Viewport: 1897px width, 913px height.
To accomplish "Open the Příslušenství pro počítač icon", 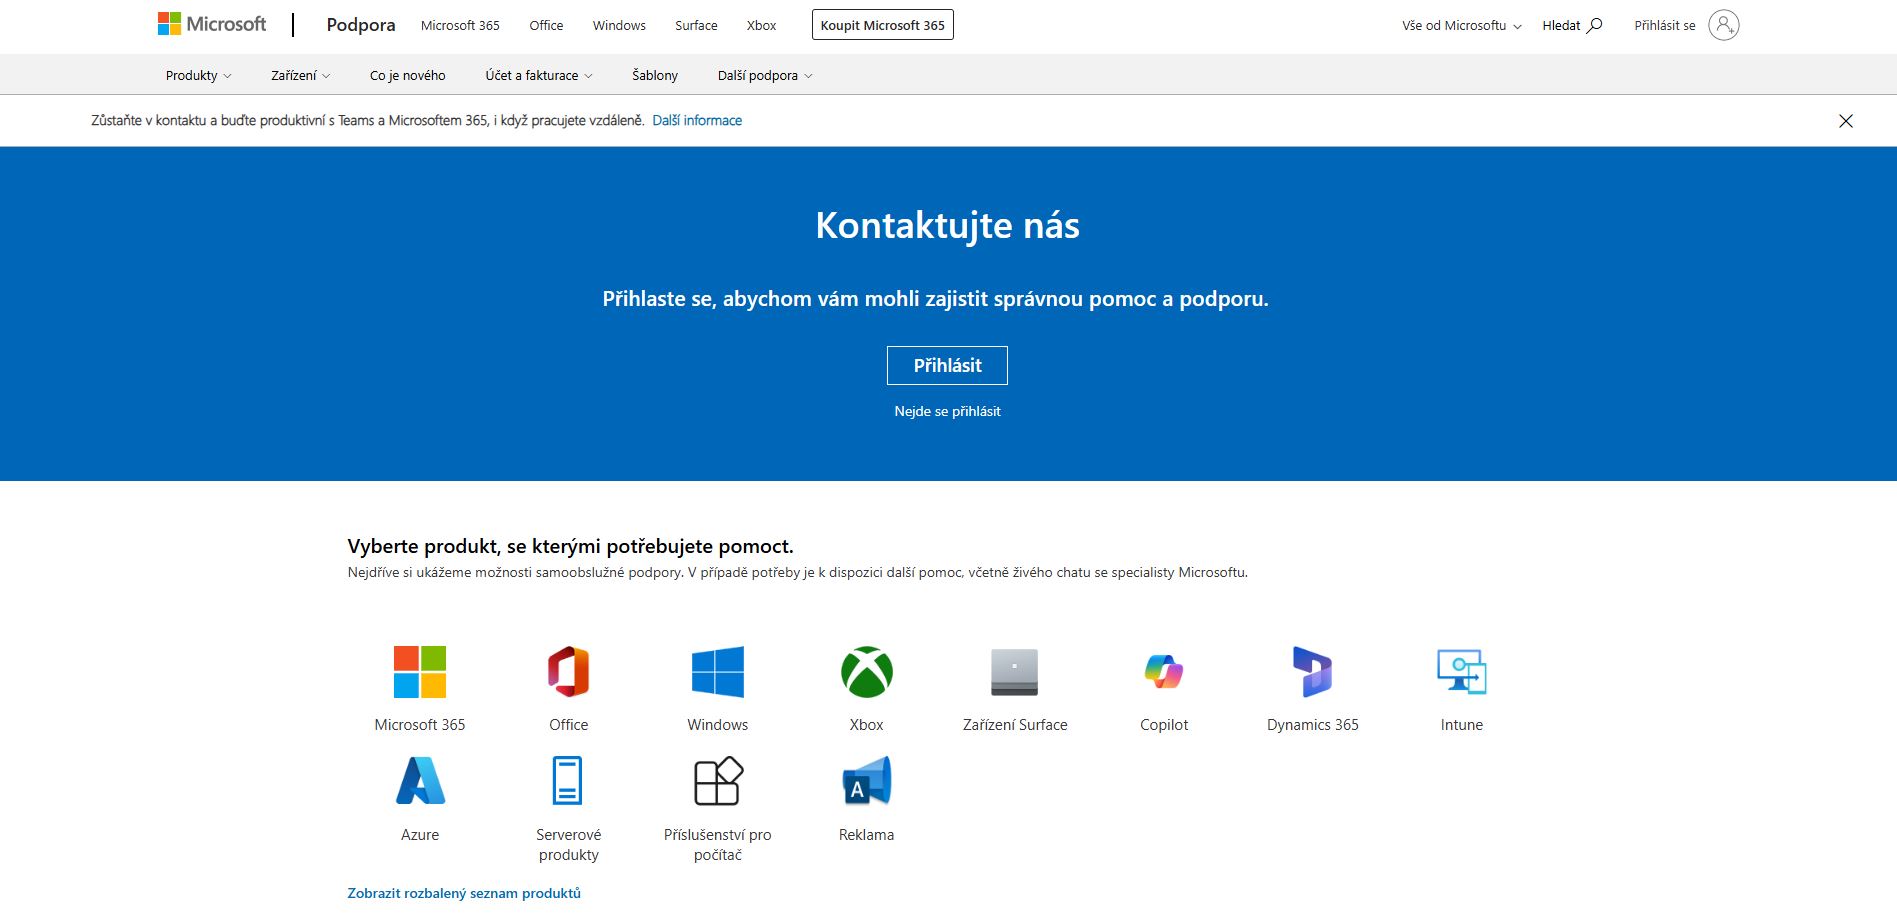I will pos(718,781).
